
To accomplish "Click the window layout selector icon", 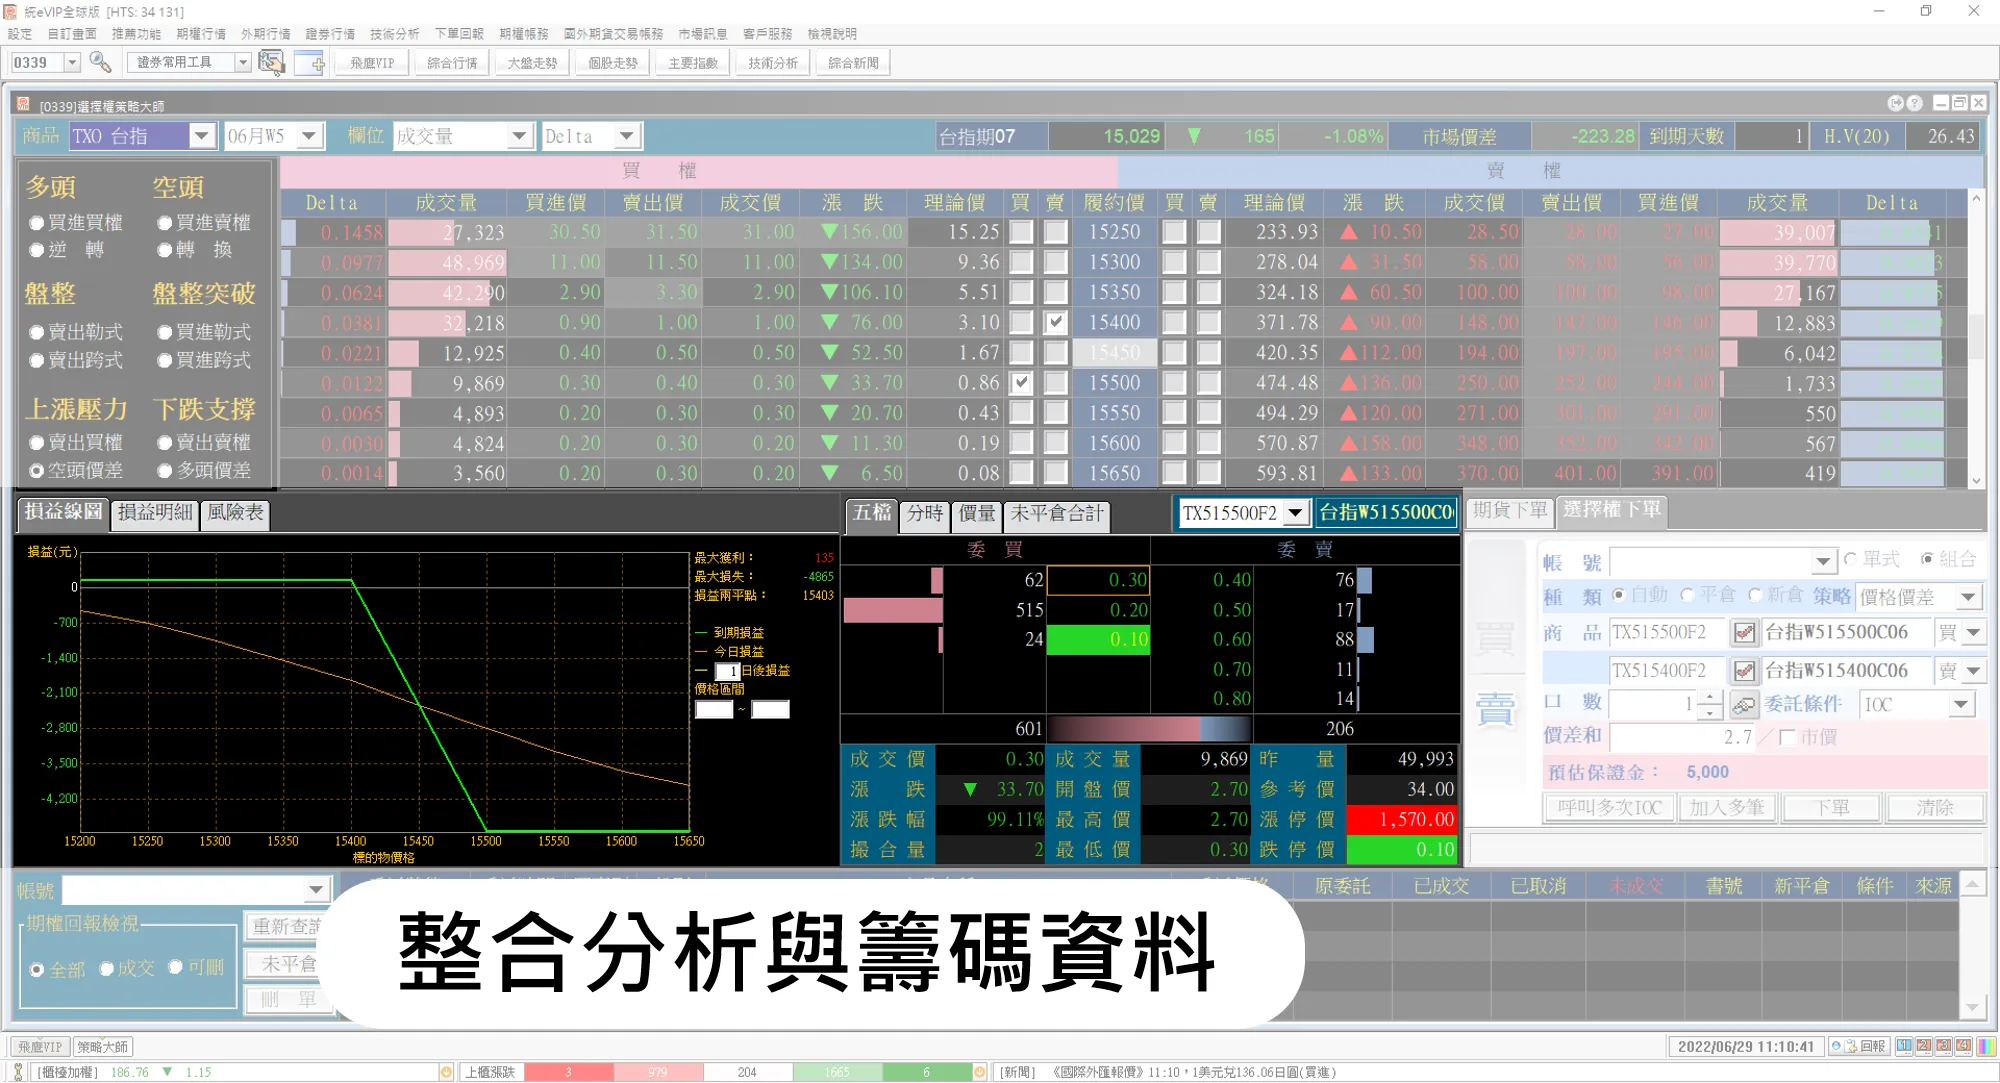I will 271,62.
